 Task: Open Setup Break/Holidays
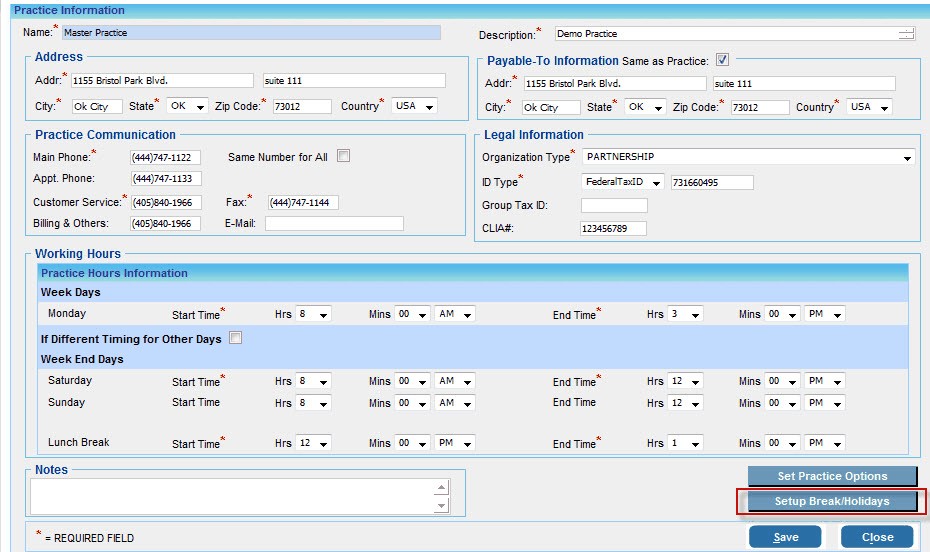point(831,501)
